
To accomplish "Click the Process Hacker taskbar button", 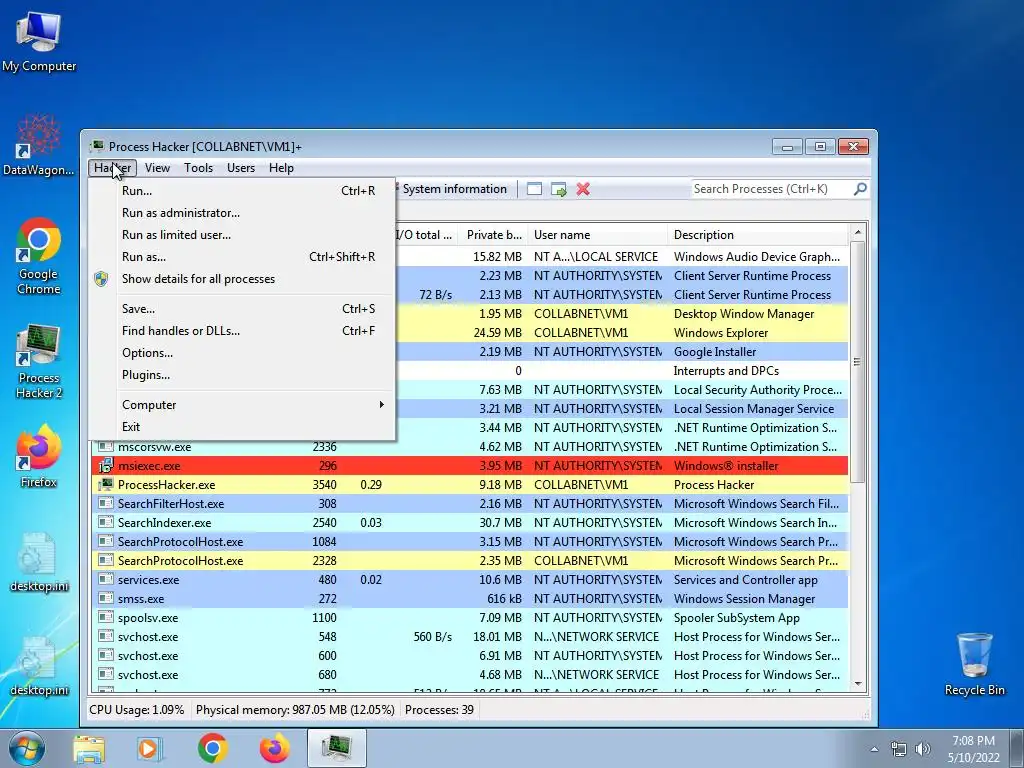I will click(x=336, y=748).
